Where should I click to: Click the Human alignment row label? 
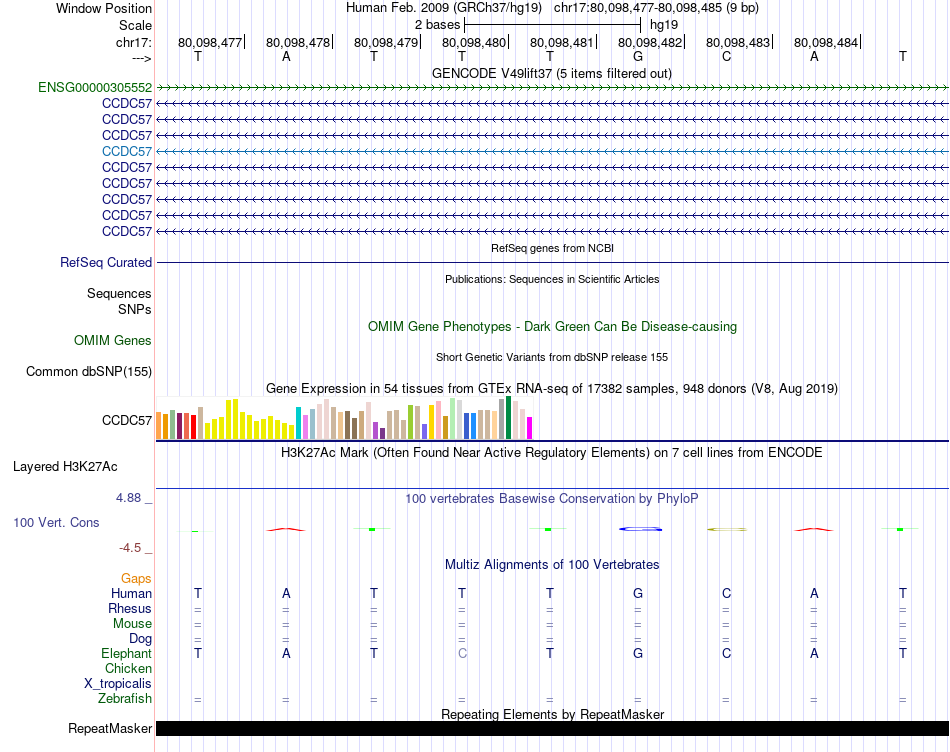tap(131, 593)
